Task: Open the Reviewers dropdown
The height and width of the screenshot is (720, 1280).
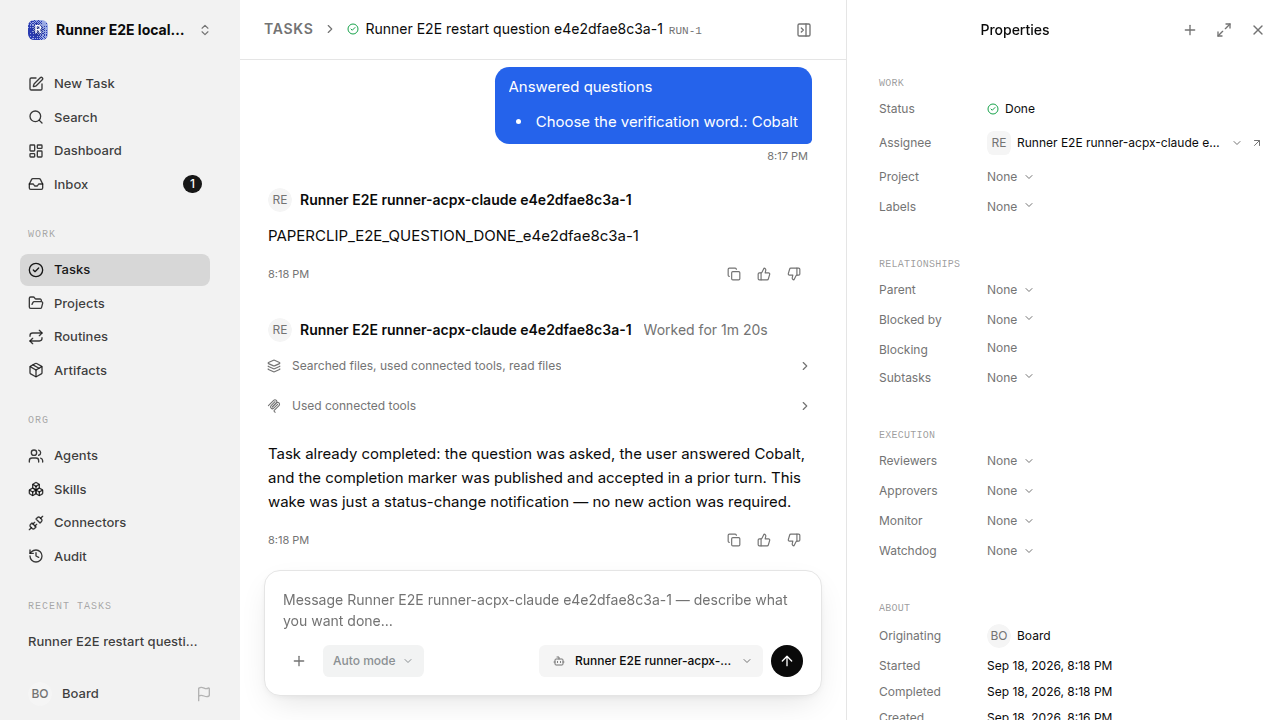Action: pyautogui.click(x=1010, y=461)
